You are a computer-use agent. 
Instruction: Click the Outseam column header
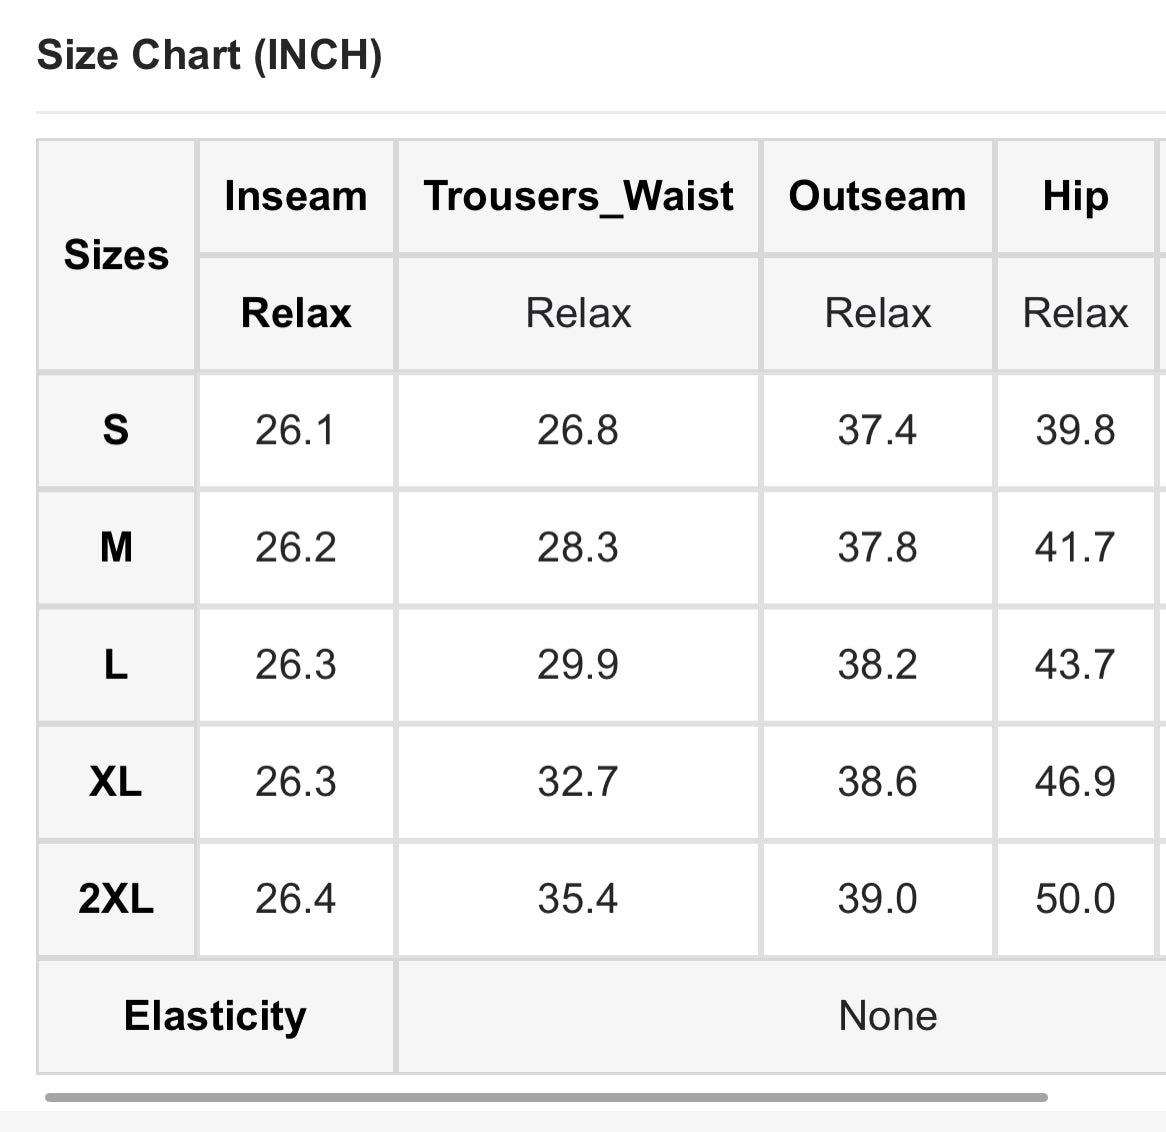click(877, 196)
